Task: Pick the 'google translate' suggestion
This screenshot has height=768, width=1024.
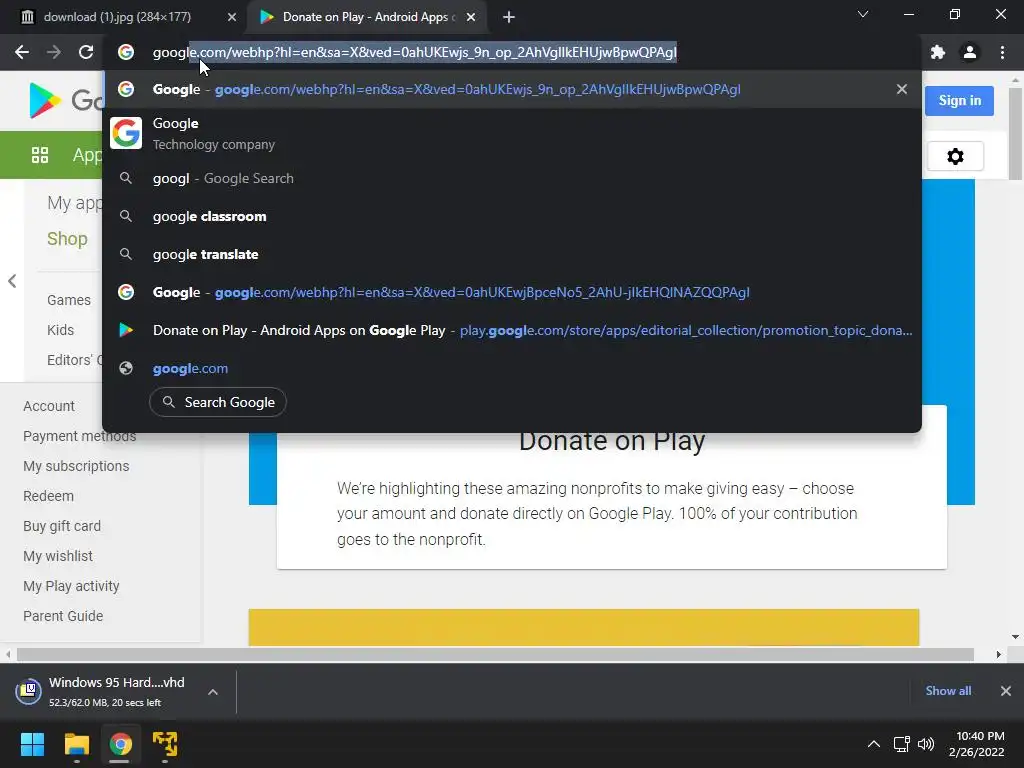Action: click(512, 254)
